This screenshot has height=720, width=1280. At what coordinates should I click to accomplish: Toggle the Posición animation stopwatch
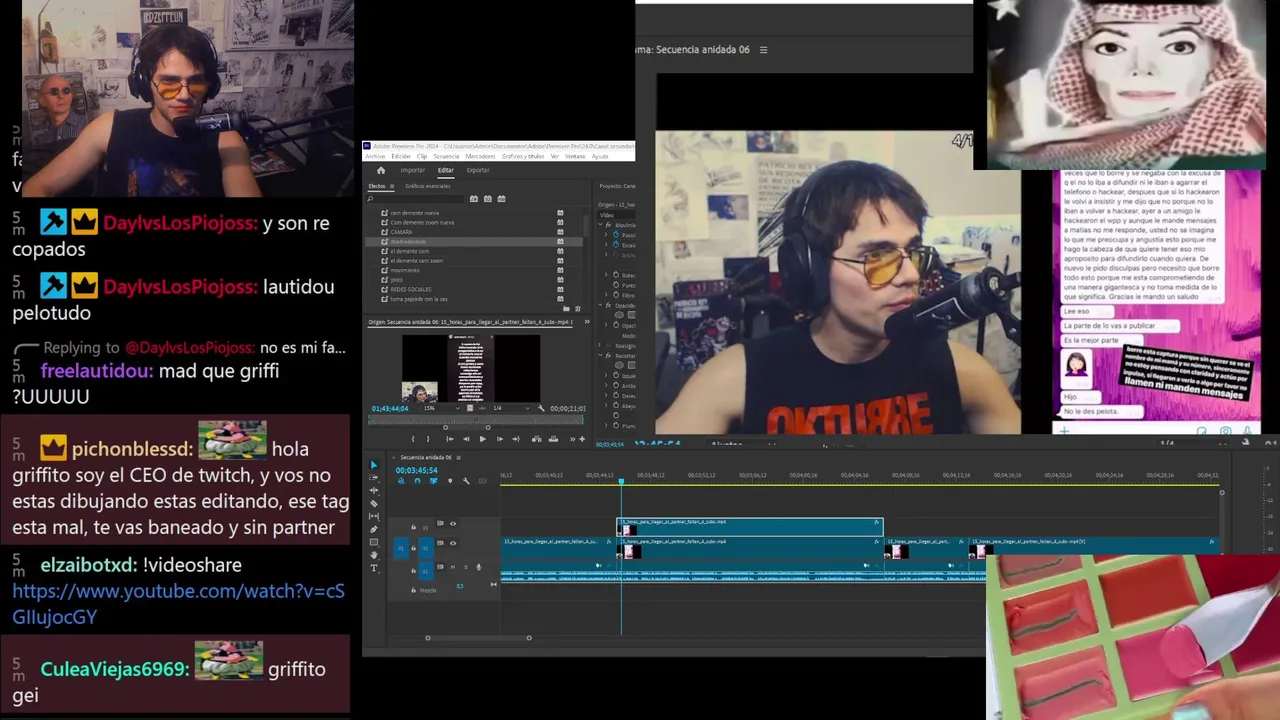coord(616,234)
